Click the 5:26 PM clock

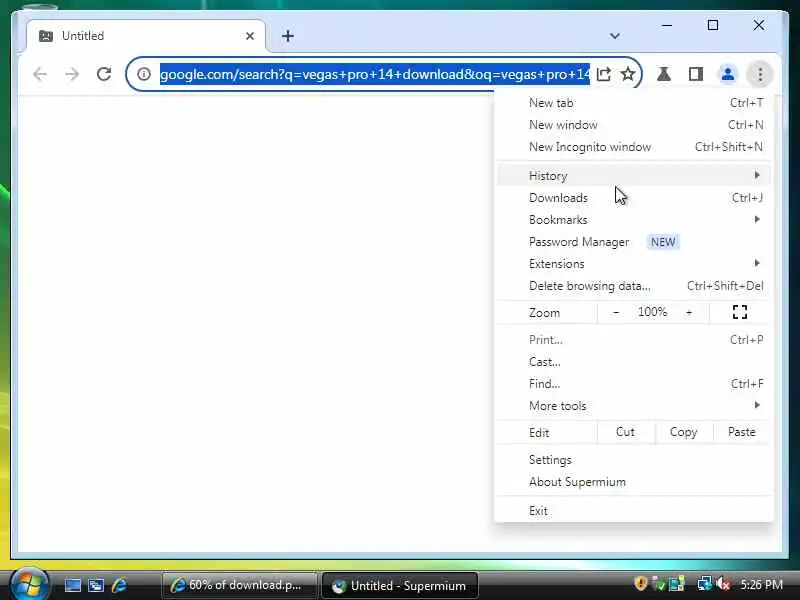click(x=762, y=584)
